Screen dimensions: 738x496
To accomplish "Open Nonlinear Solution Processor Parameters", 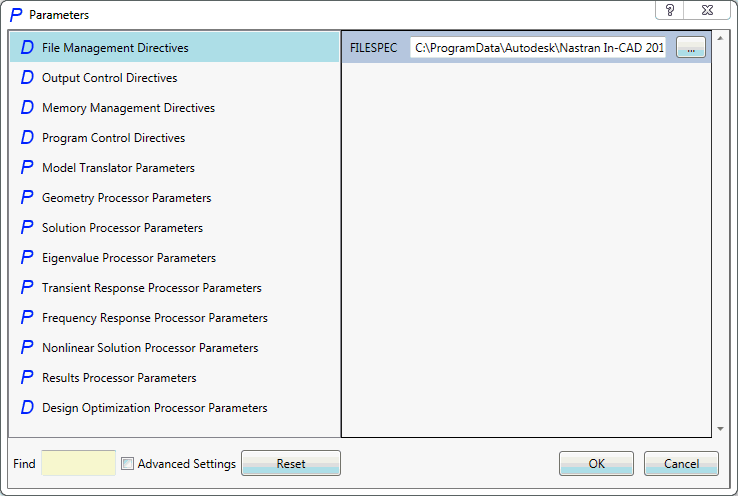I will click(x=150, y=348).
